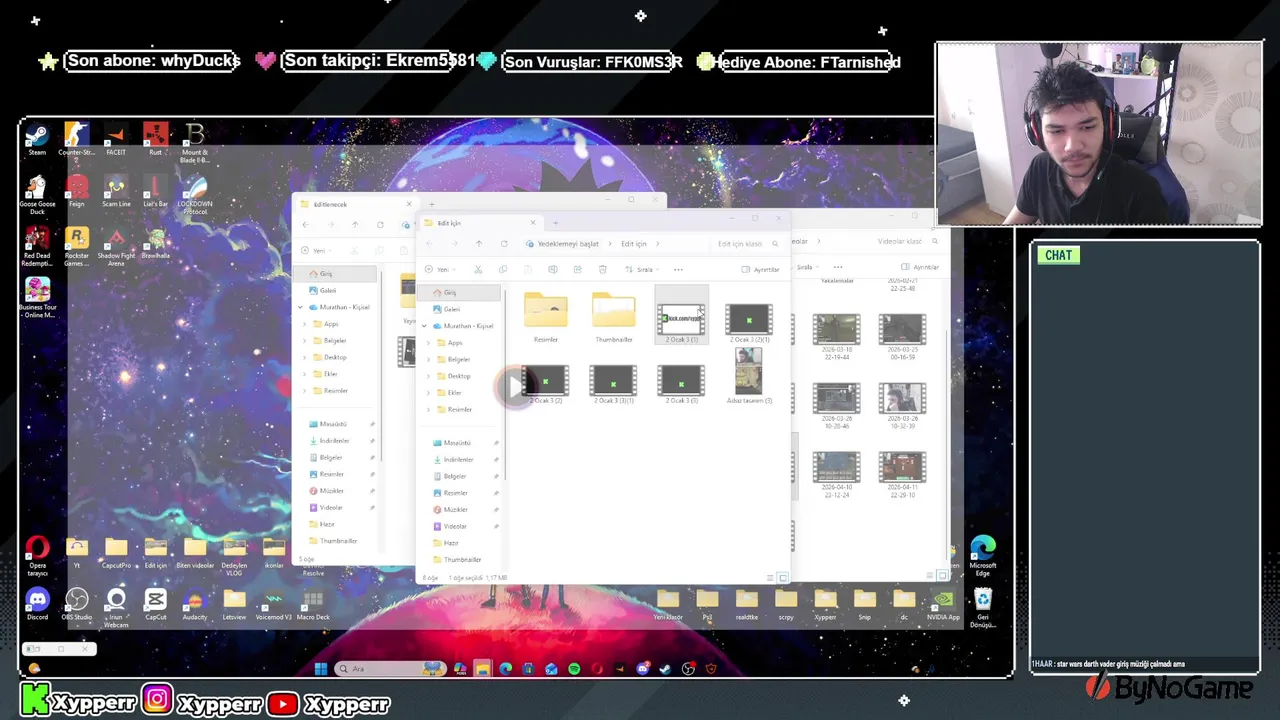Open Sırala dropdown in Edit için window
The height and width of the screenshot is (720, 1280).
pyautogui.click(x=642, y=269)
